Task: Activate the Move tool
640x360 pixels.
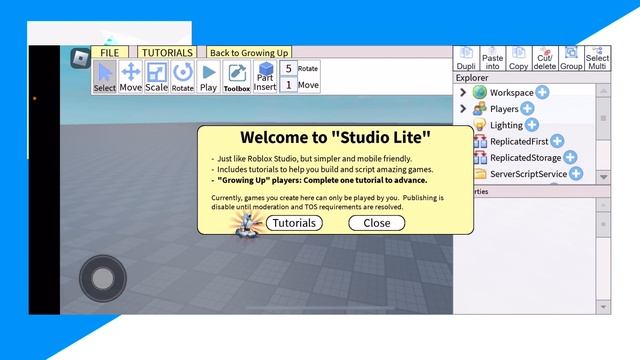Action: pos(131,77)
